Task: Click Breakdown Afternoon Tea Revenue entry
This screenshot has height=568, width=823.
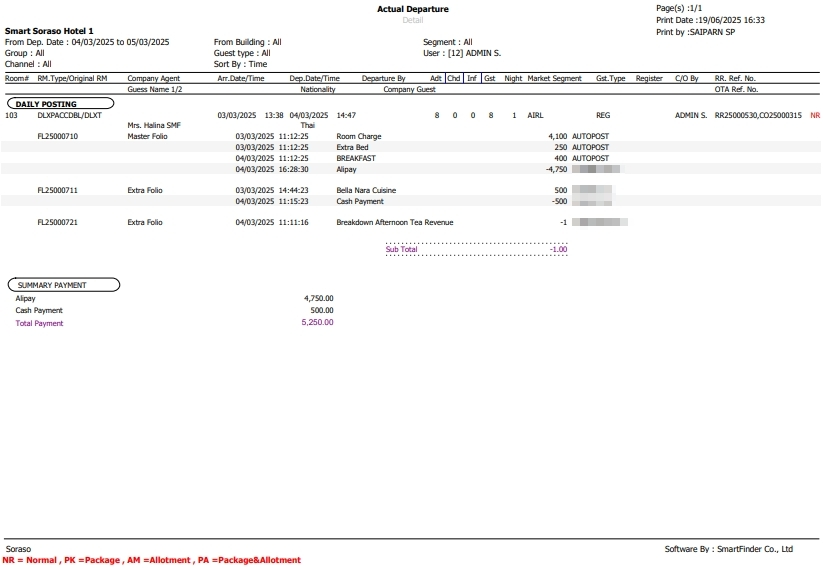Action: pos(394,222)
